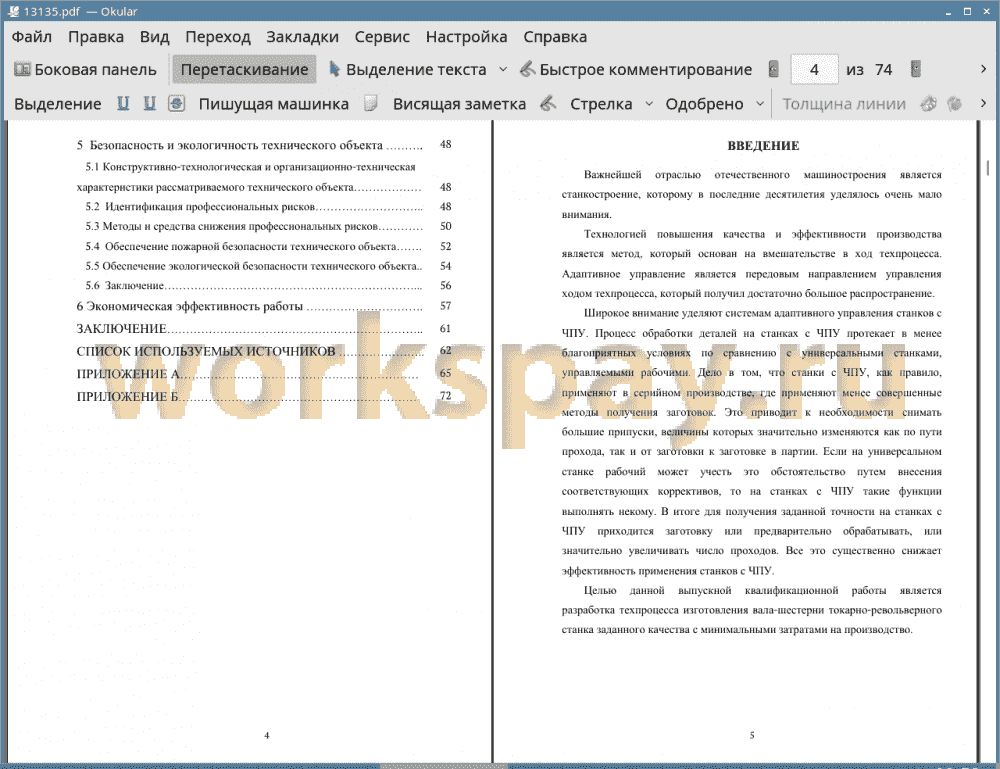Maximize the Okular window

pyautogui.click(x=967, y=11)
